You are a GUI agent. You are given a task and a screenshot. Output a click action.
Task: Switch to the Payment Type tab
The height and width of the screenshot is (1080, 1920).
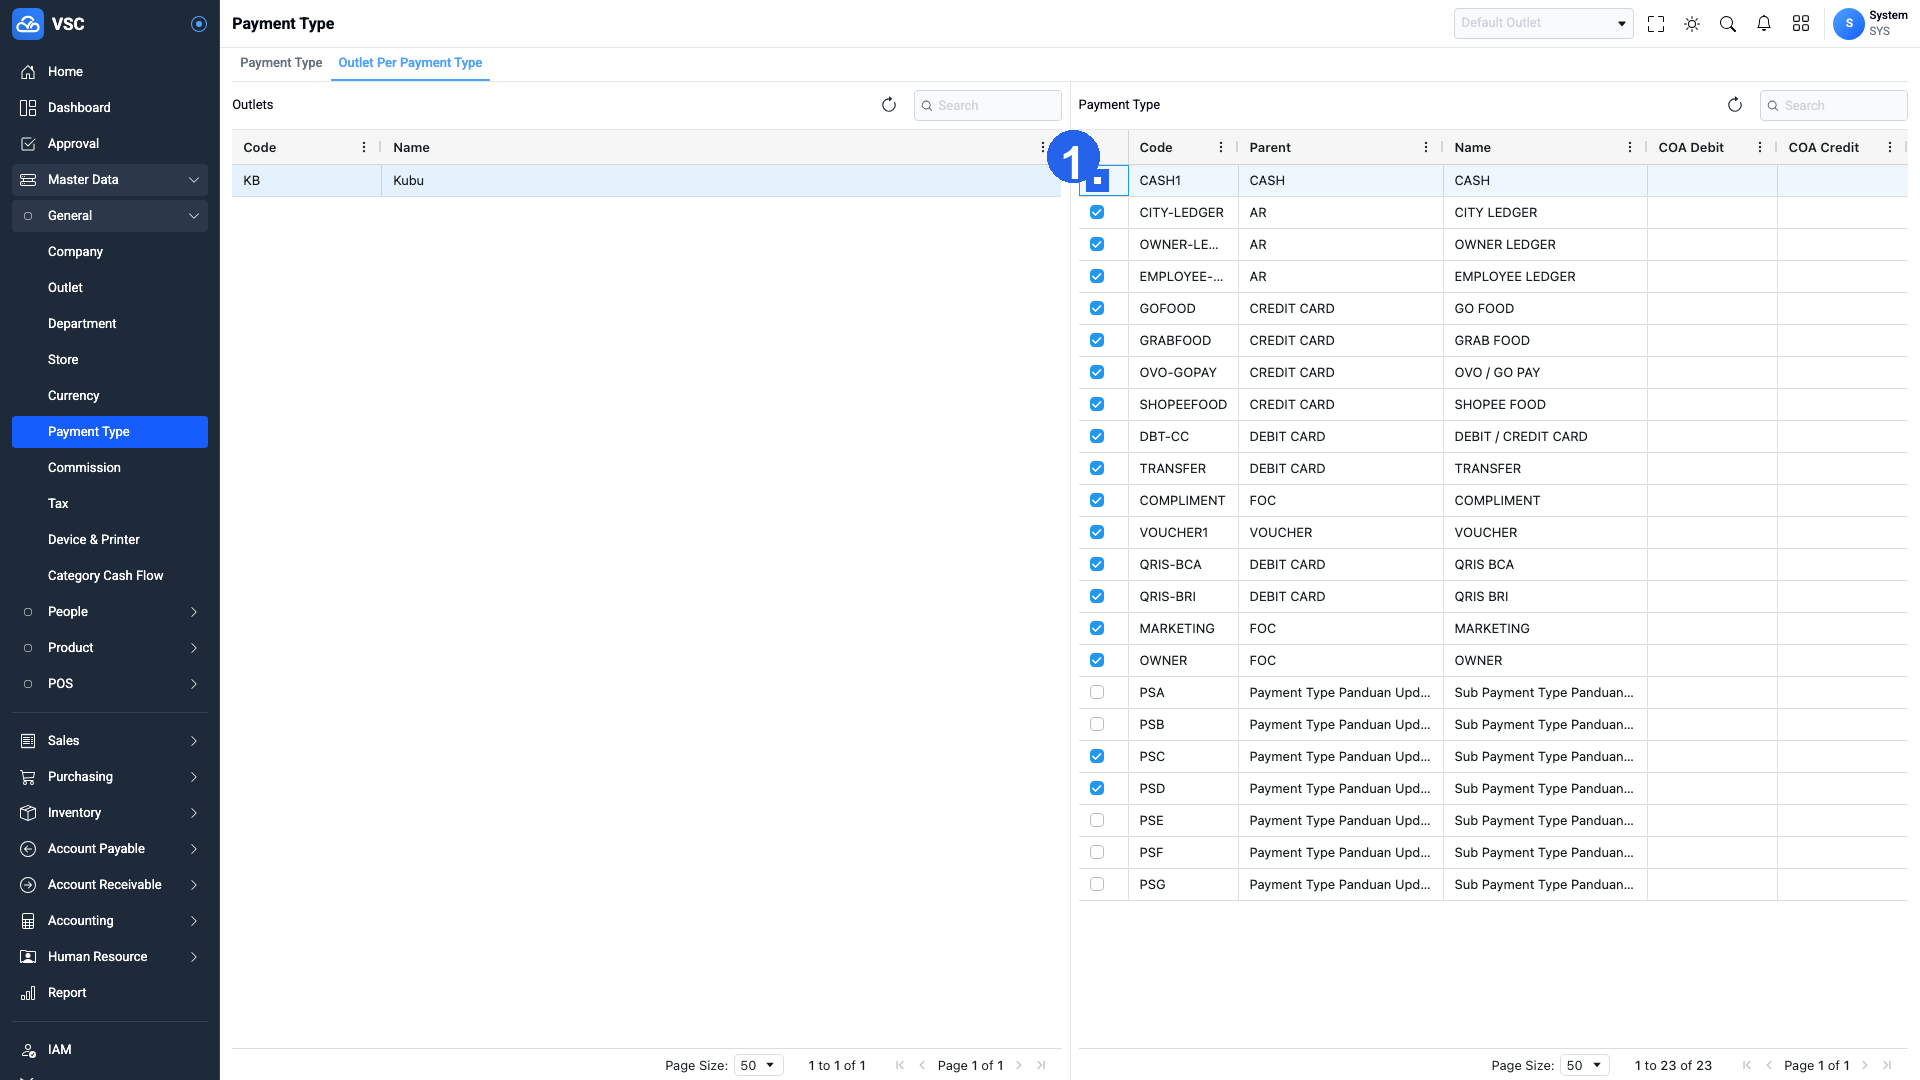tap(281, 63)
